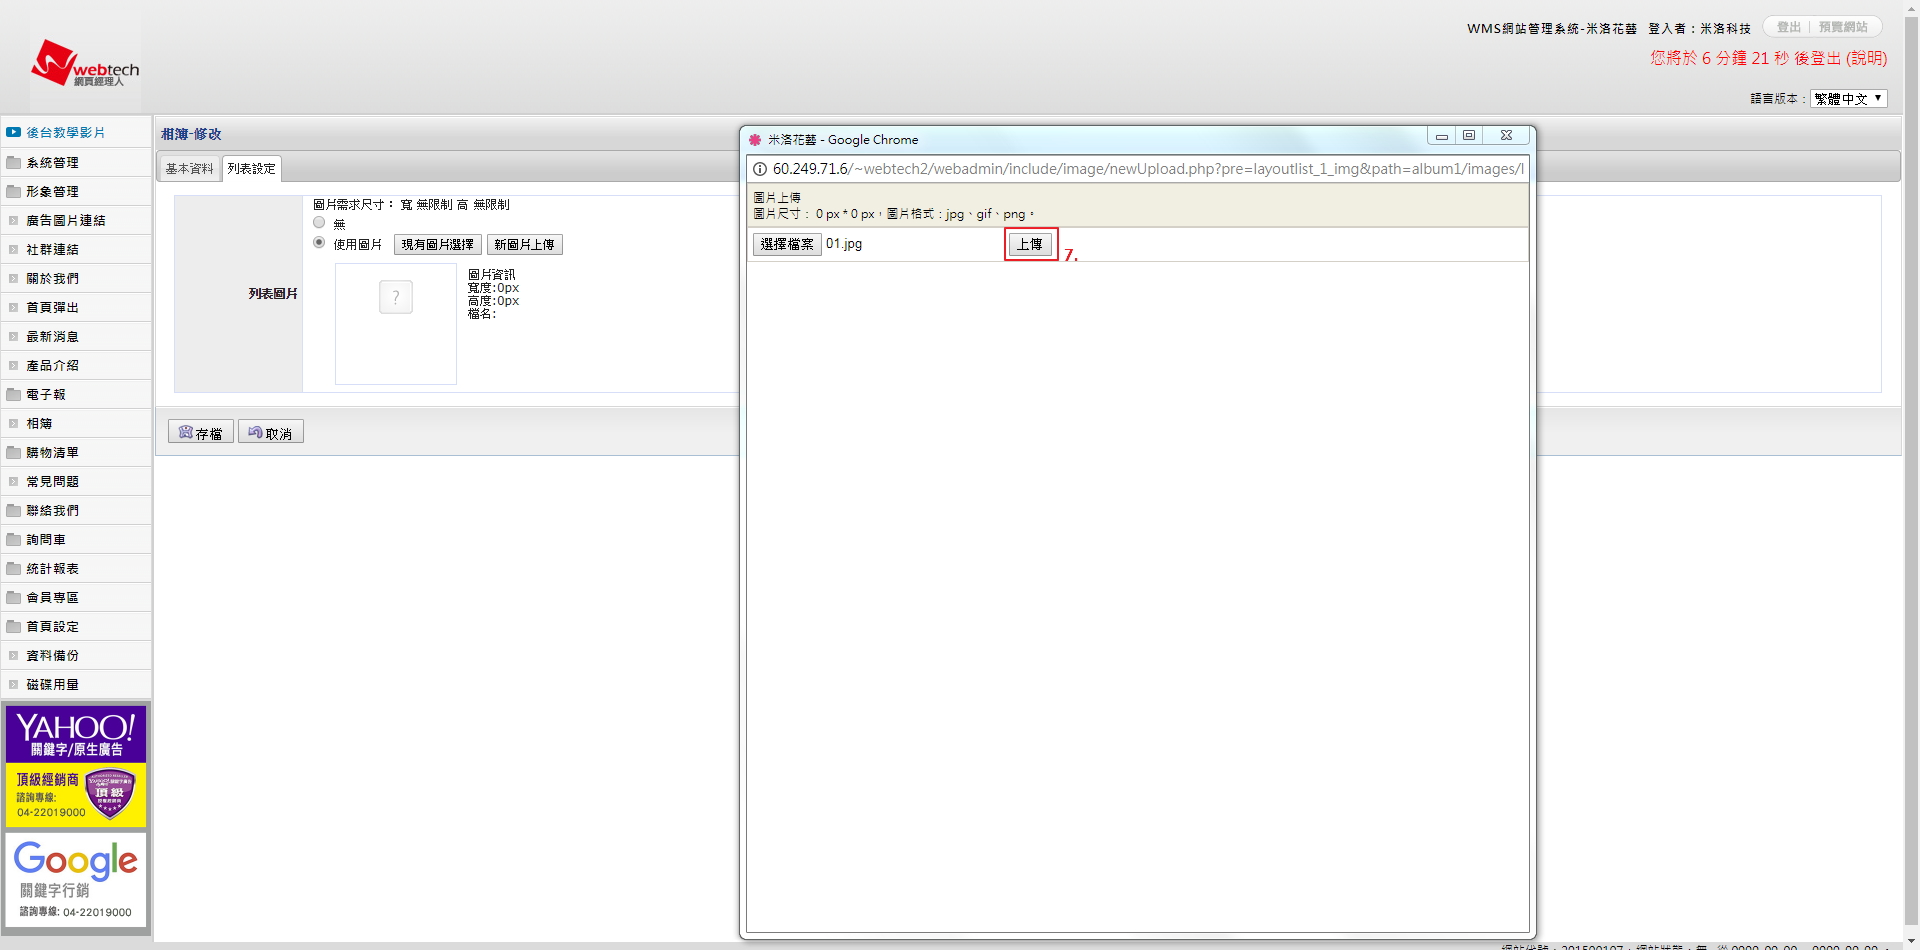
Task: Click the 電子報 folder icon
Action: 14,394
